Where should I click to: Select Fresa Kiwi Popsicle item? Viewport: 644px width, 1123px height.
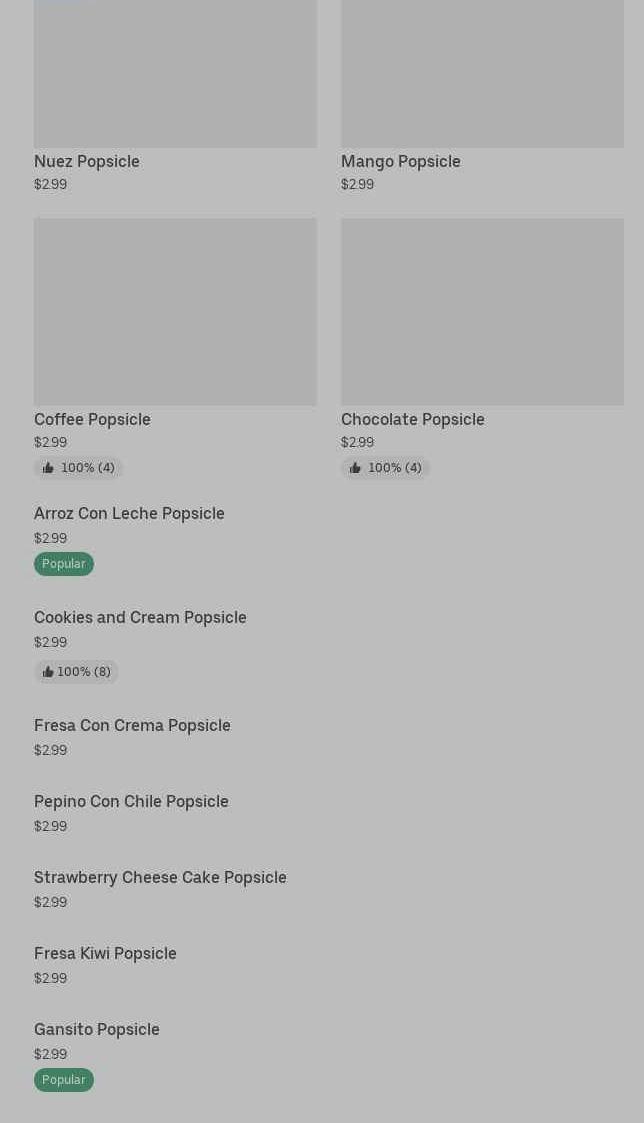[x=105, y=954]
